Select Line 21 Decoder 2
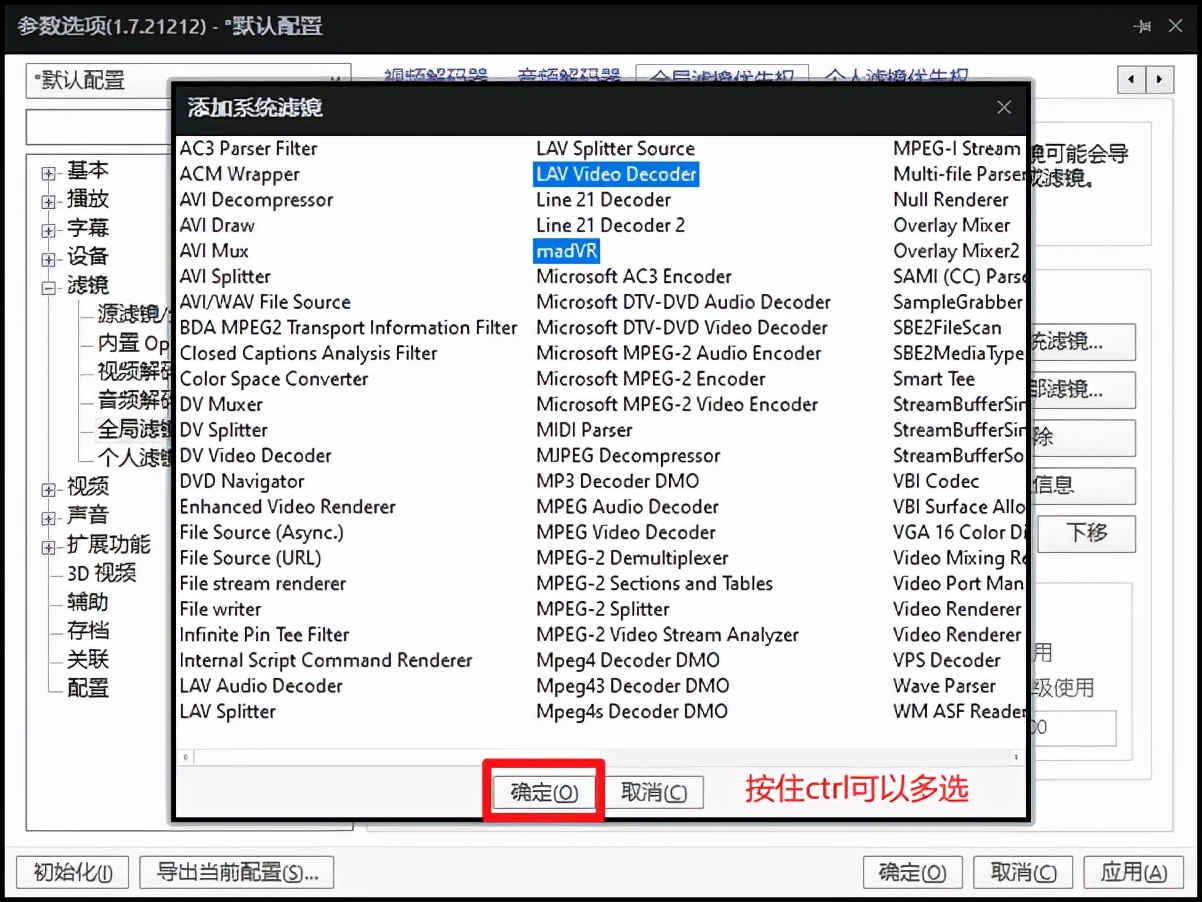 click(611, 225)
